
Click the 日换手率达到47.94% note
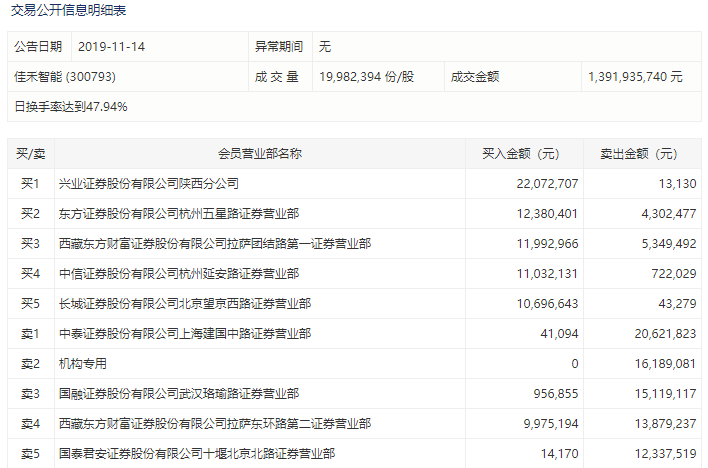(71, 107)
